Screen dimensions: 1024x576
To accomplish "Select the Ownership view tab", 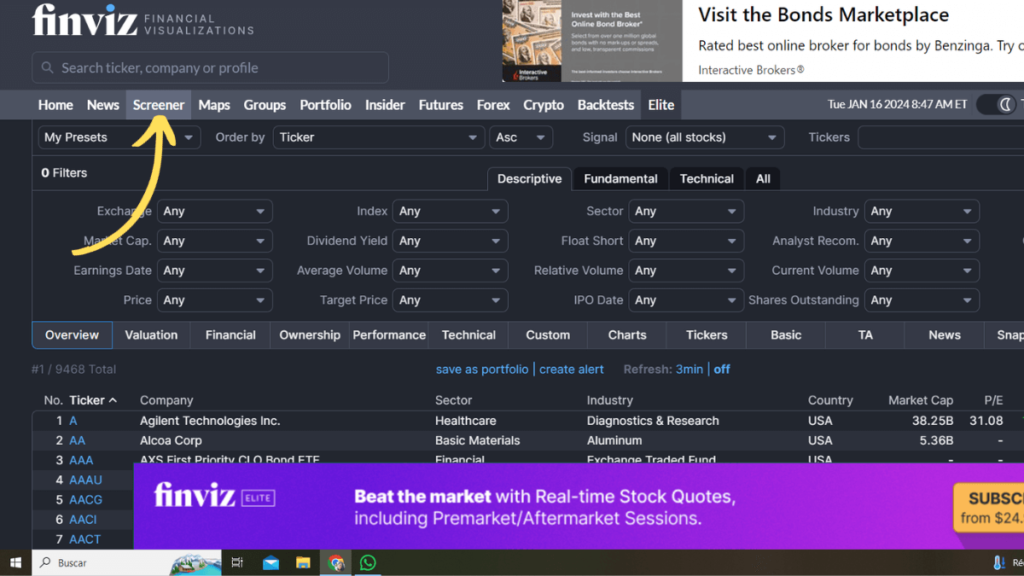I will click(310, 335).
